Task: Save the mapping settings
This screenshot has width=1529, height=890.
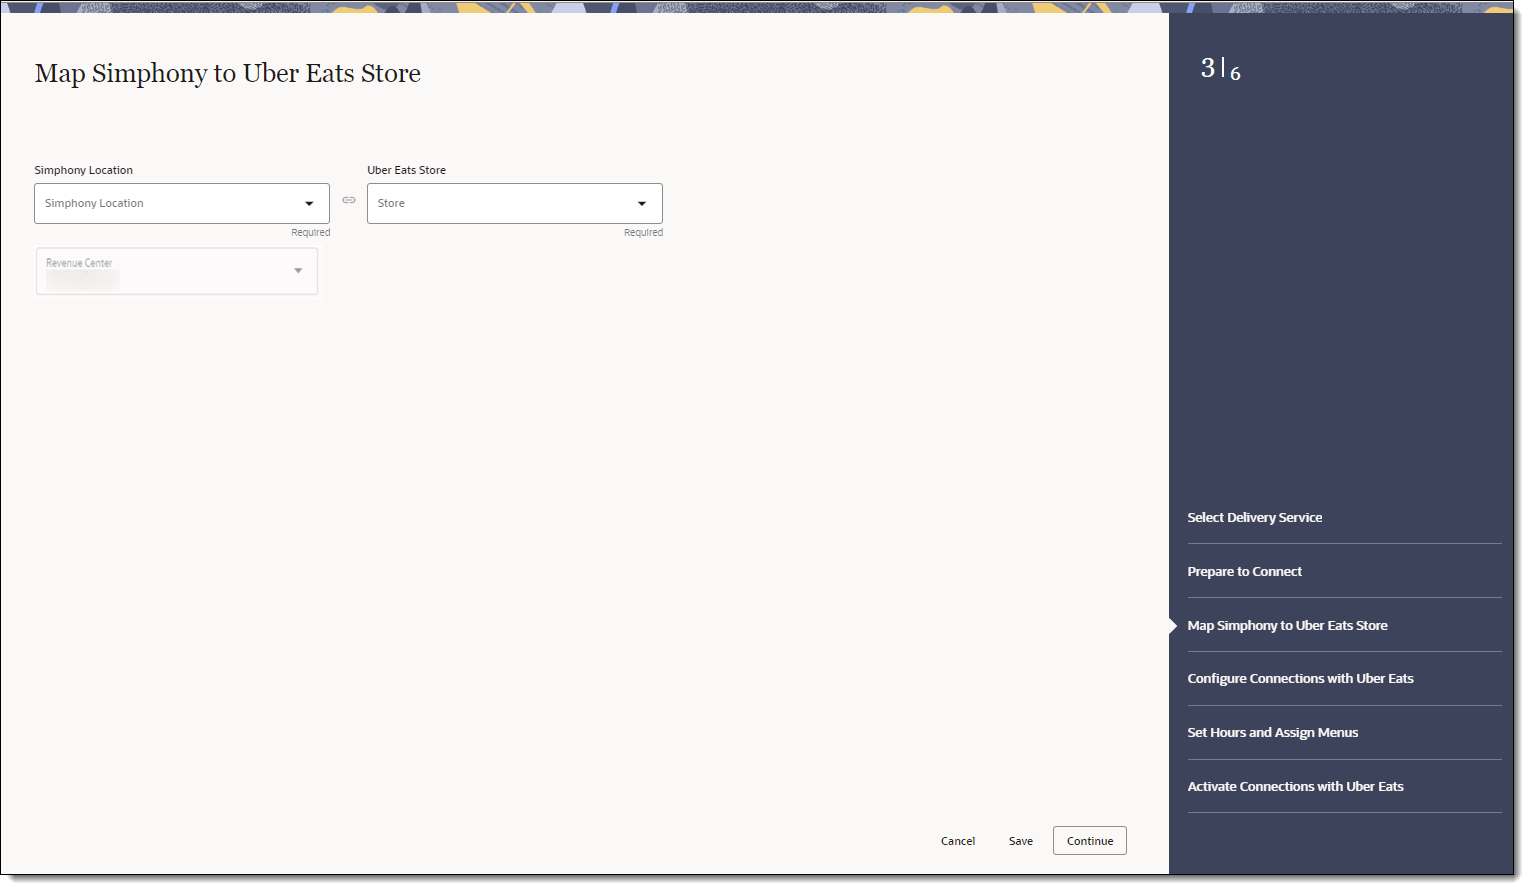Action: [1021, 841]
